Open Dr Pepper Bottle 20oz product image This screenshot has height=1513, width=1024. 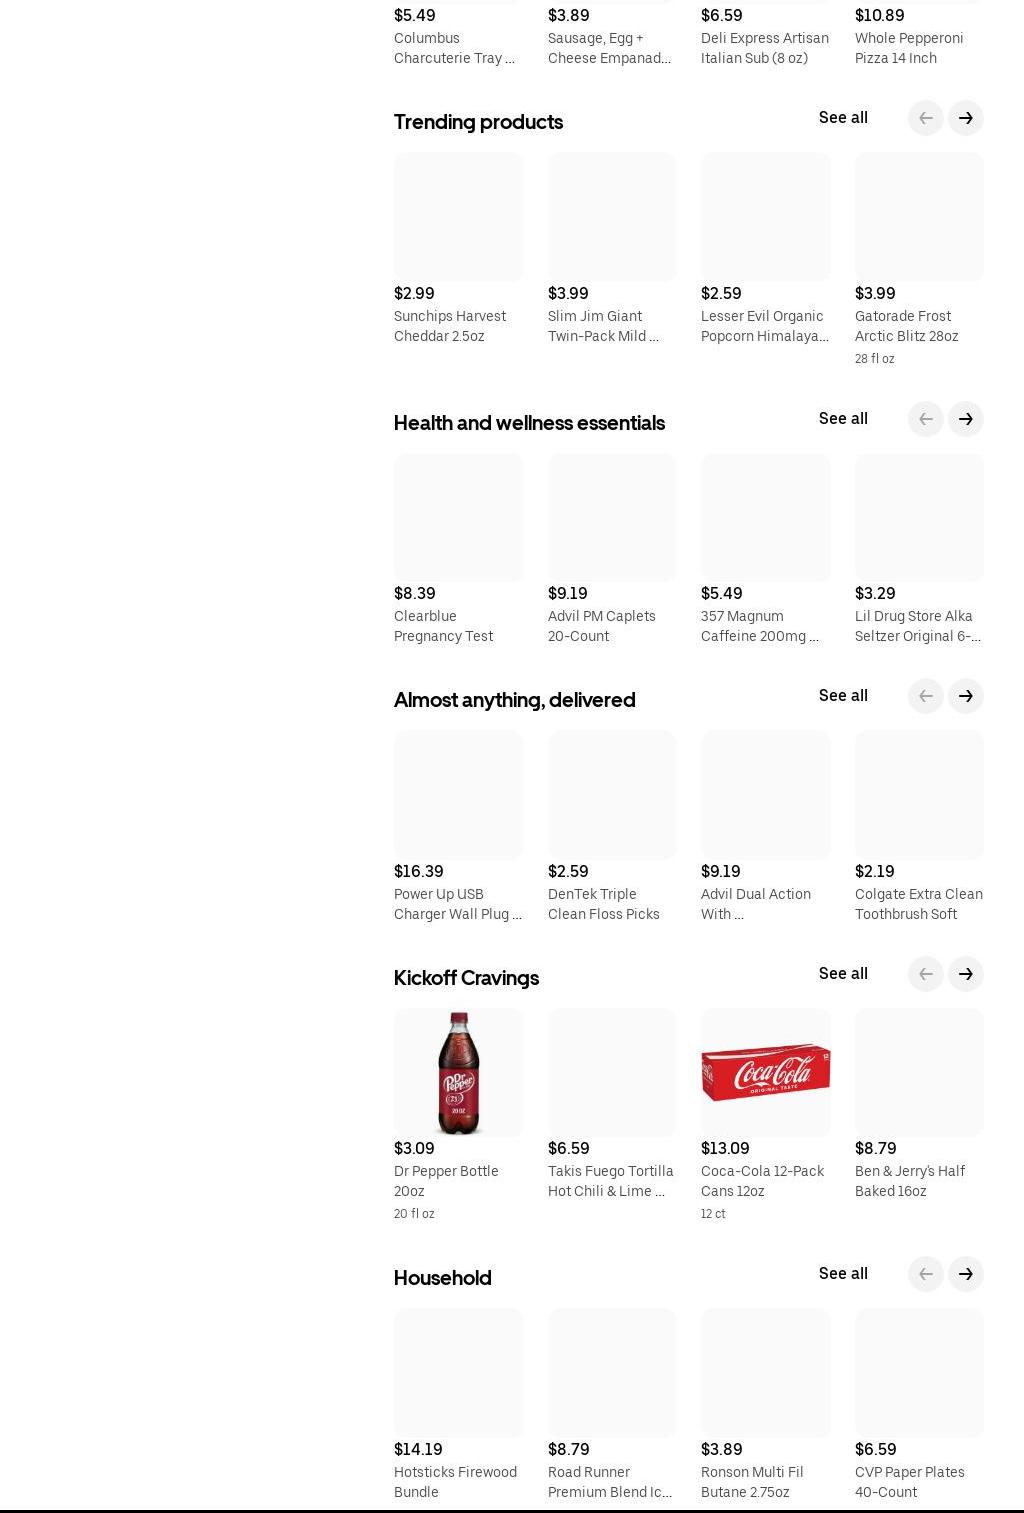[458, 1072]
